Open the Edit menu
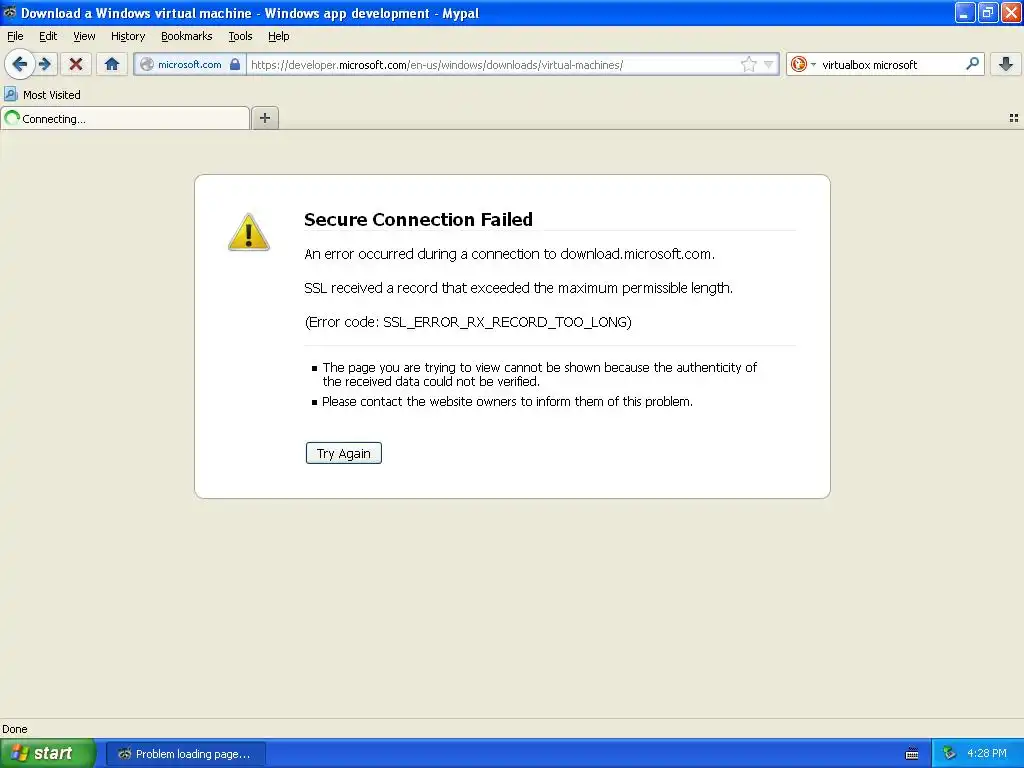 click(x=48, y=36)
